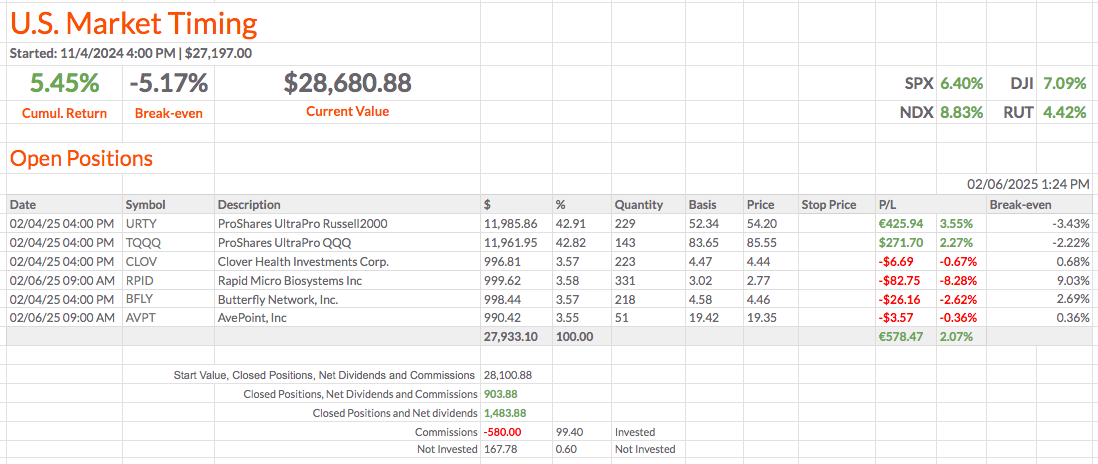This screenshot has height=464, width=1098.
Task: Select the 5.45% cumulative return value
Action: pyautogui.click(x=64, y=83)
